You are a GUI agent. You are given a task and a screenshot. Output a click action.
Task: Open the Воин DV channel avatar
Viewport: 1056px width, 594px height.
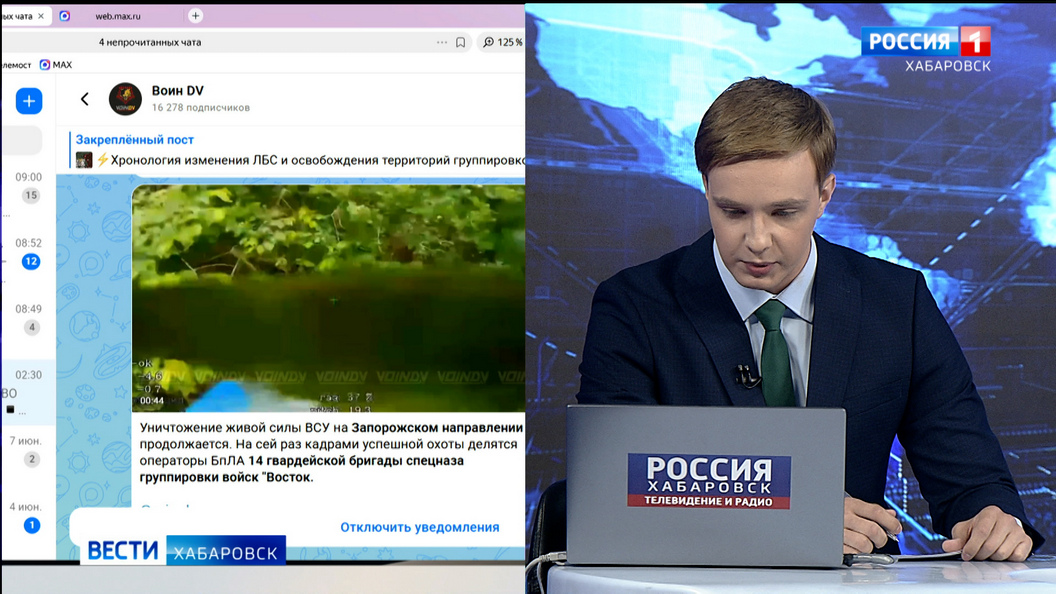coord(125,99)
